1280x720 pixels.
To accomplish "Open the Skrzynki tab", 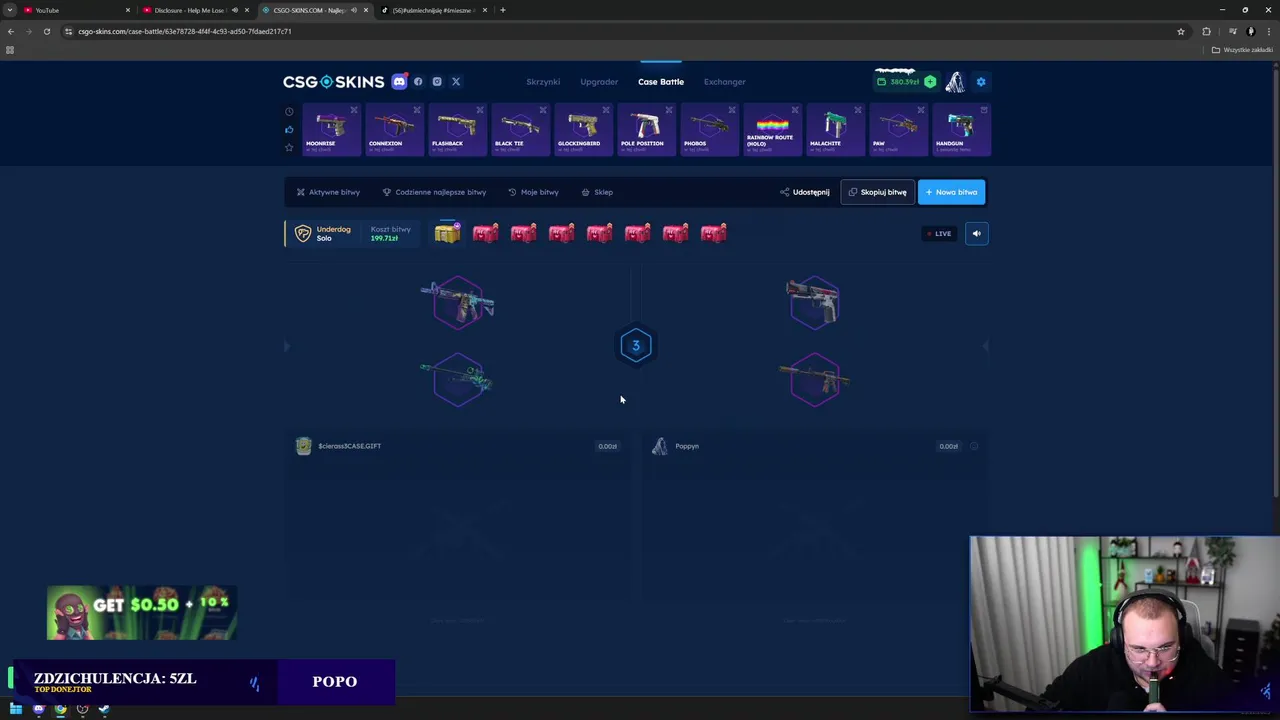I will coord(543,81).
